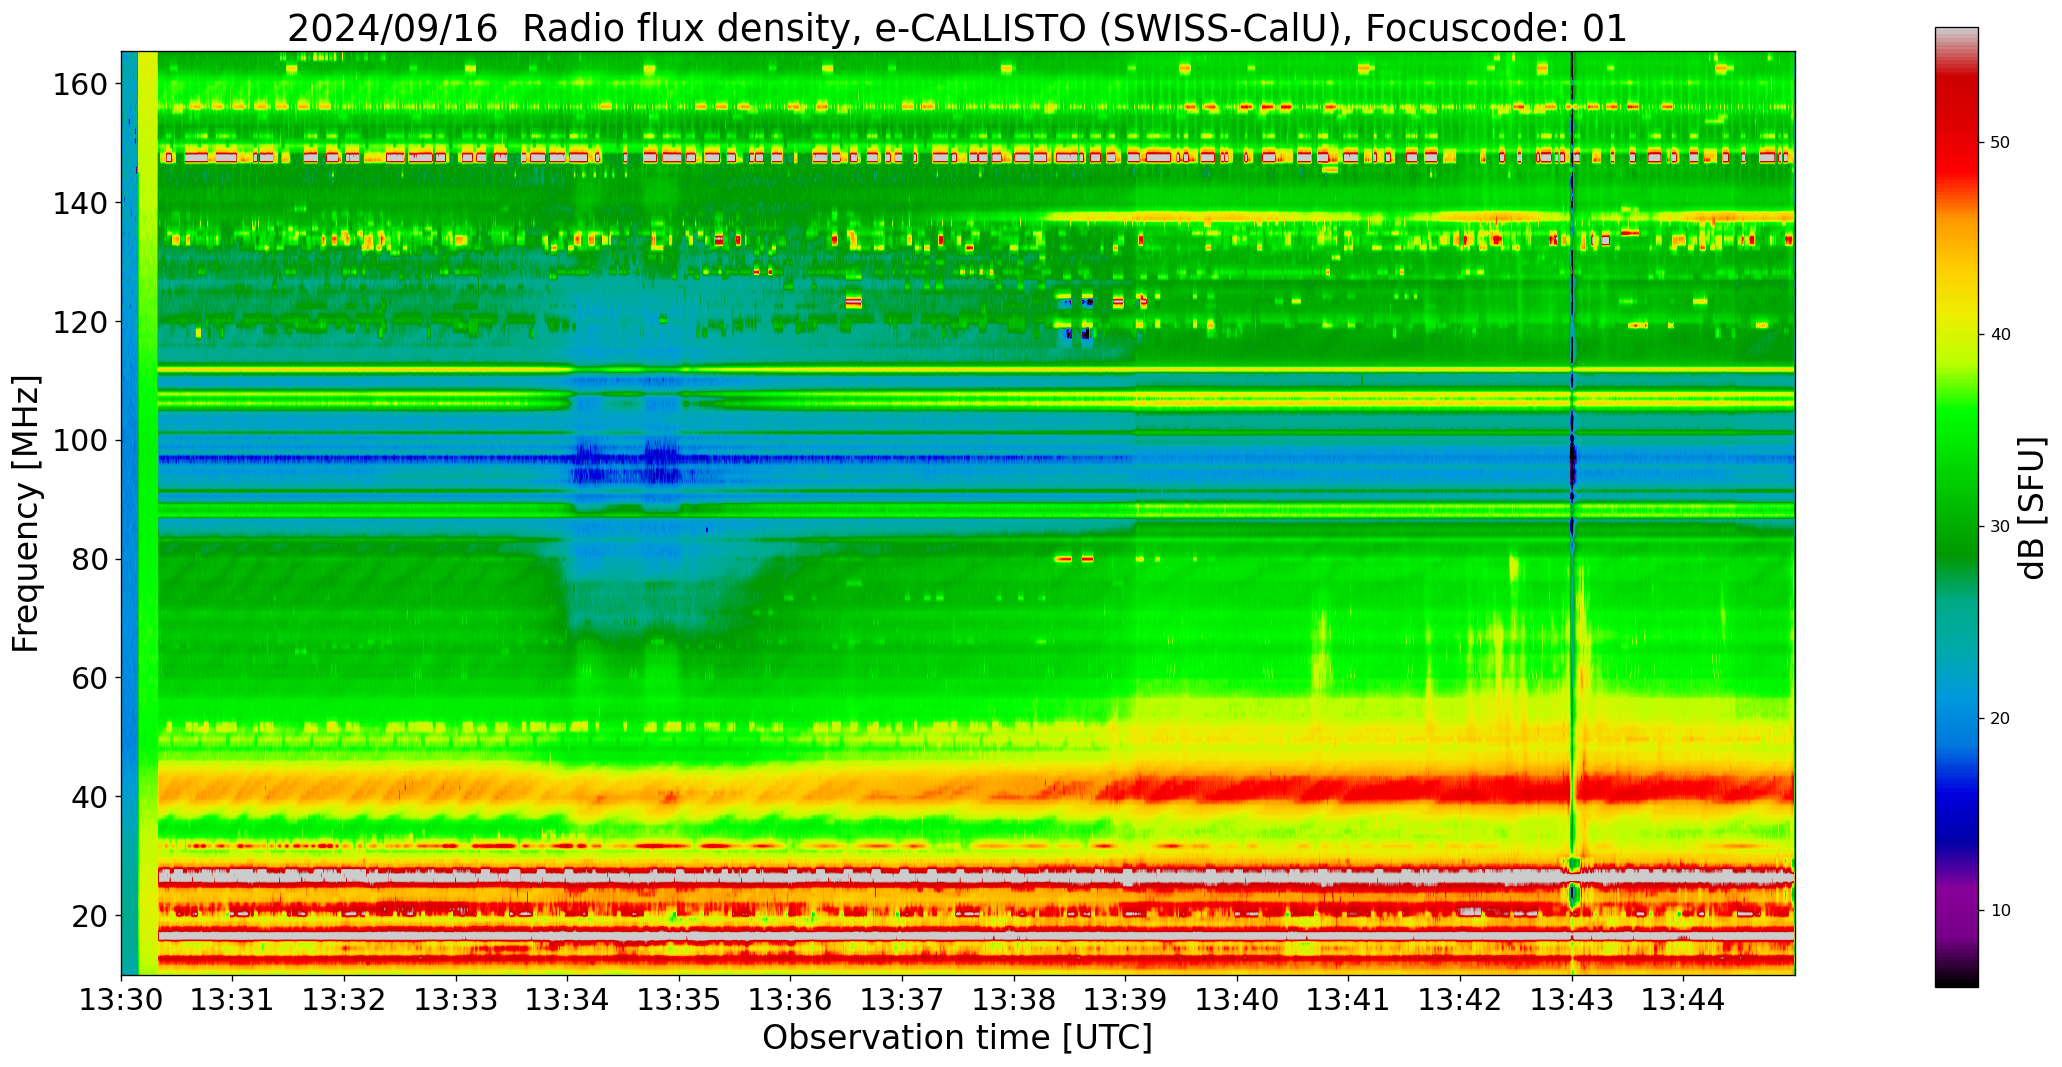Click the 100 MHz frequency tick label
2062x1067 pixels.
(x=79, y=440)
